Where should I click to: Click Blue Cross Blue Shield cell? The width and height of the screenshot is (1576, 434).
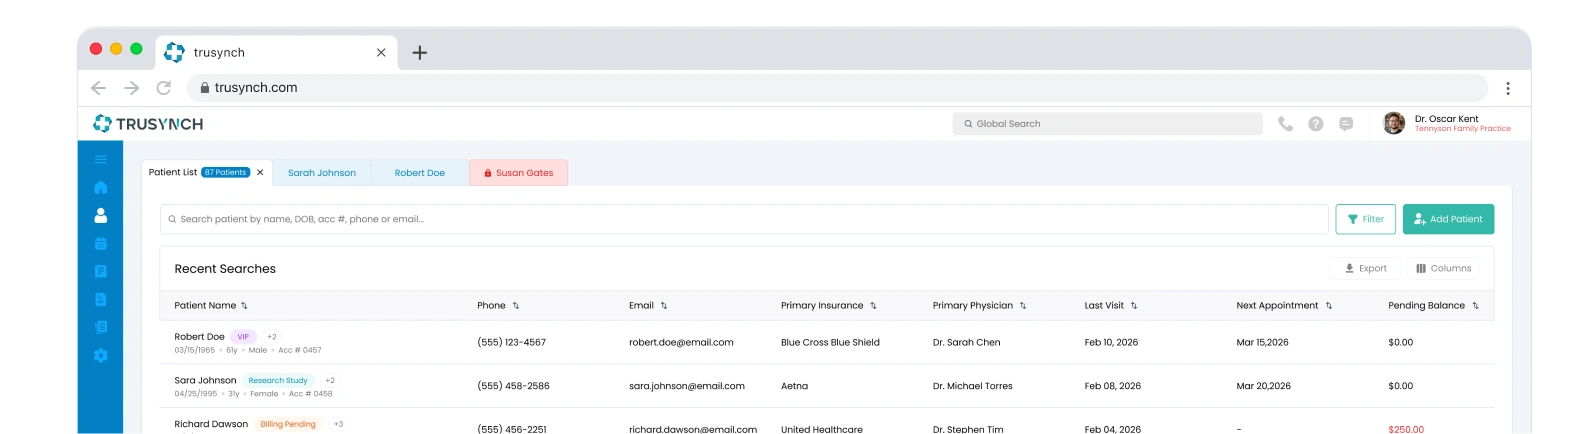pos(830,343)
